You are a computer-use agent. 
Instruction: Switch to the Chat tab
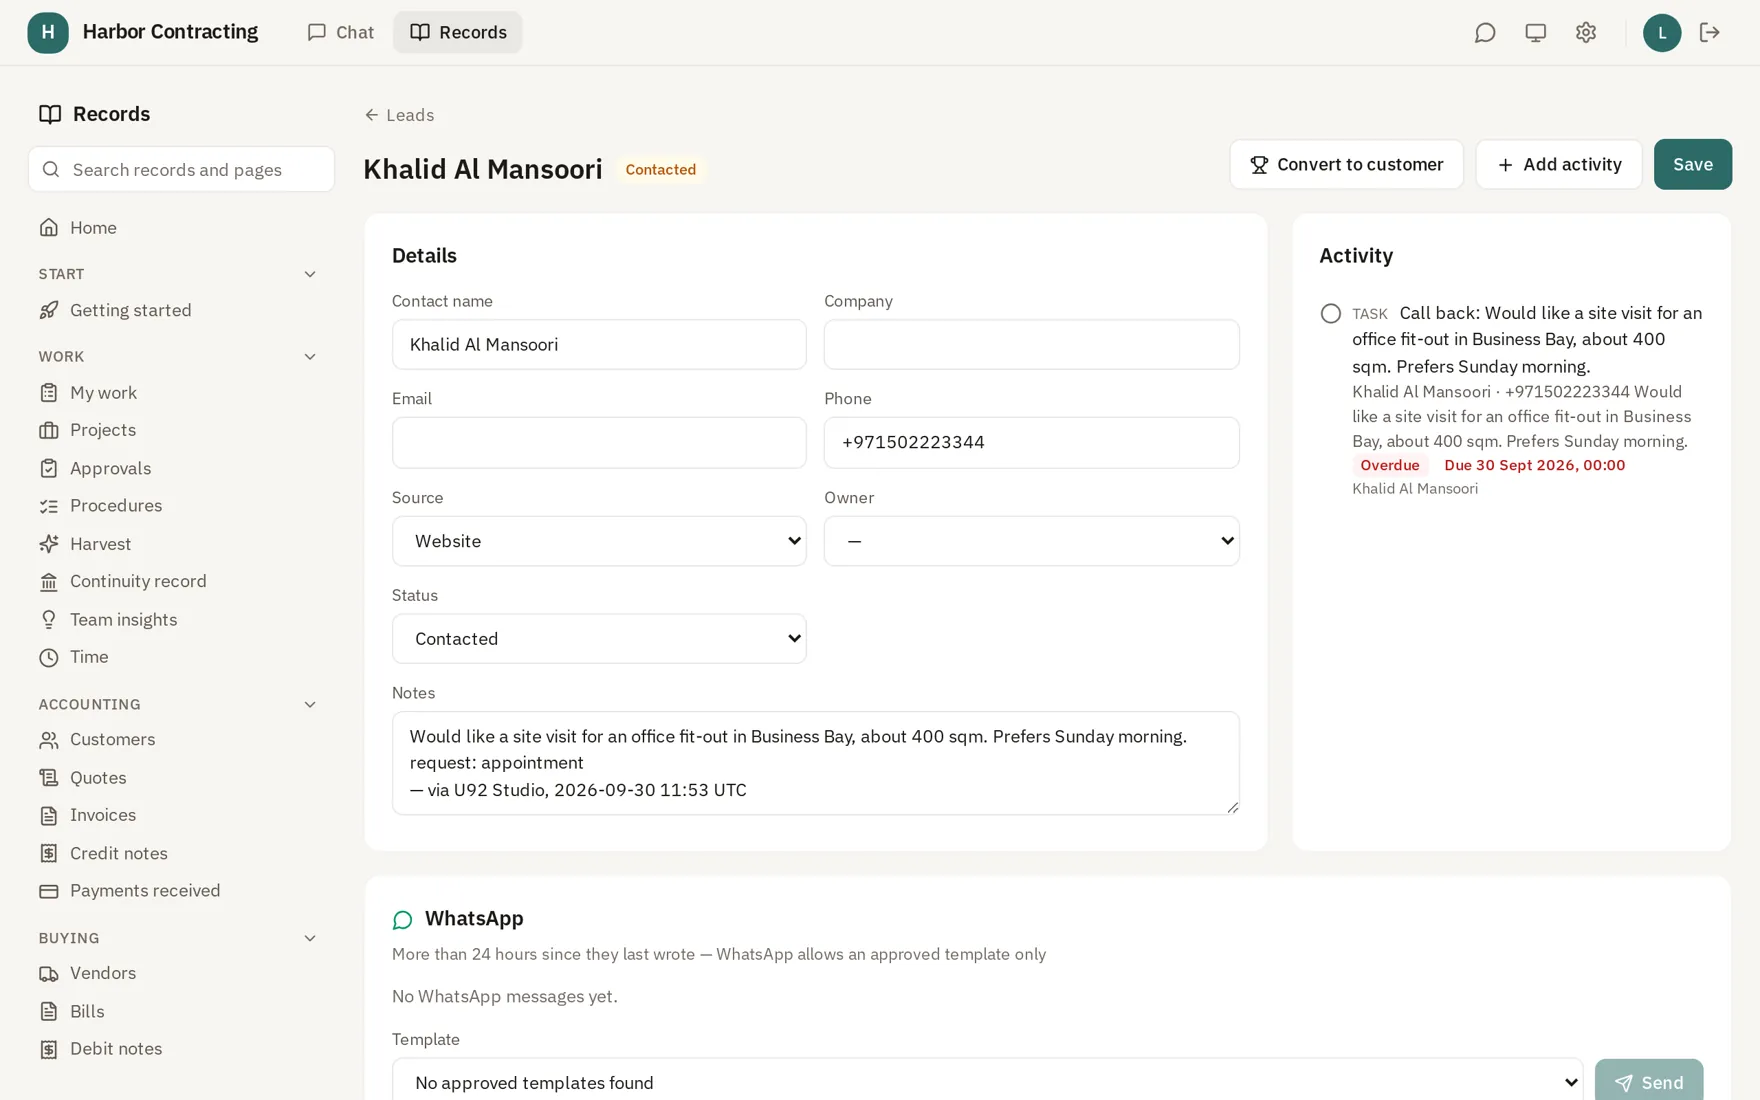coord(341,32)
